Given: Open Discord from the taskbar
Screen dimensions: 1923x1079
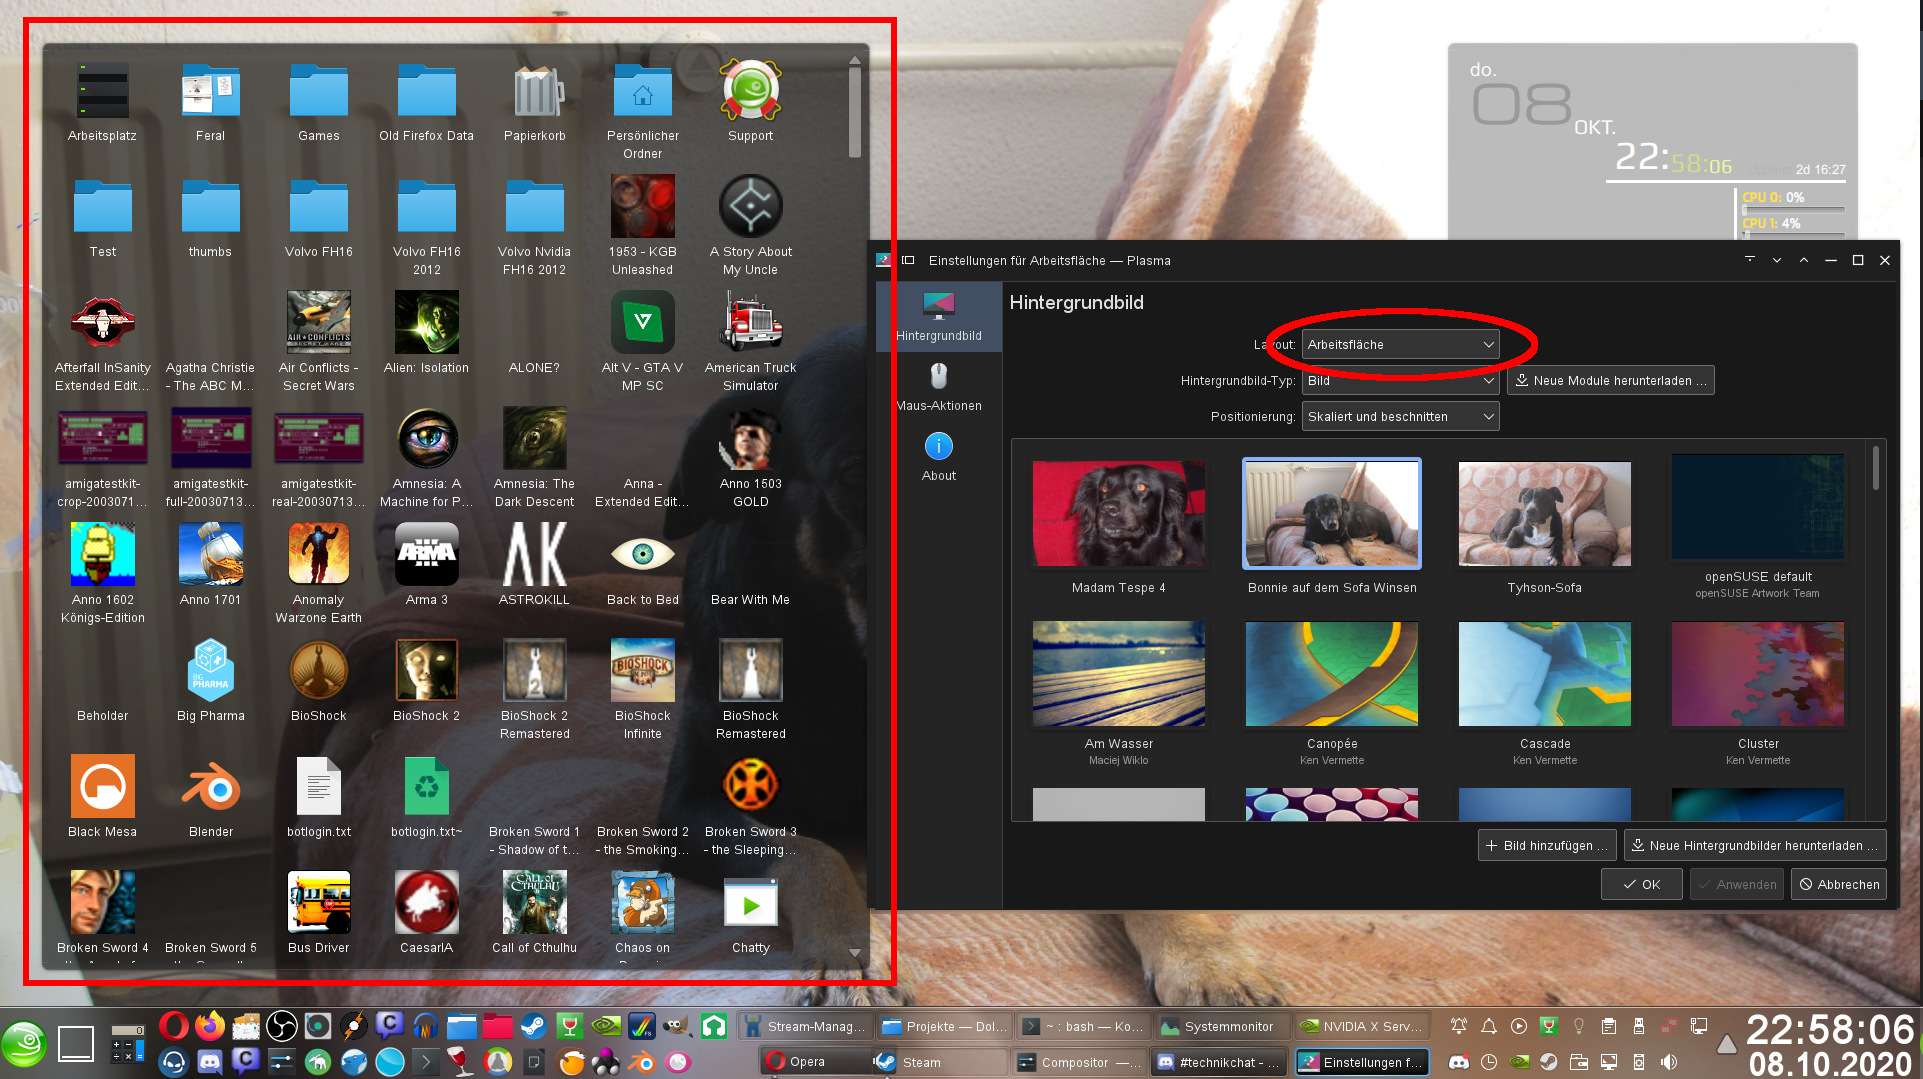Looking at the screenshot, I should click(x=210, y=1062).
